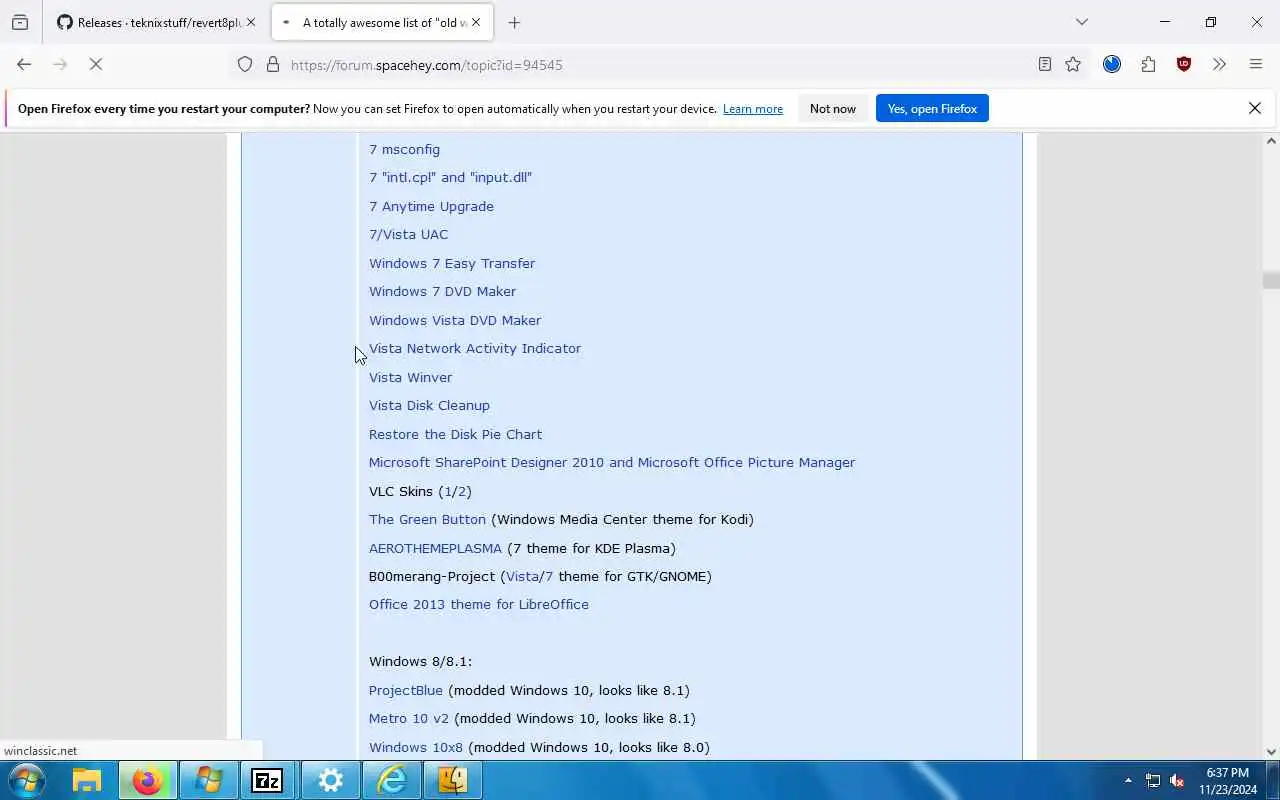Bookmark this page with star icon
The width and height of the screenshot is (1280, 800).
[1073, 64]
